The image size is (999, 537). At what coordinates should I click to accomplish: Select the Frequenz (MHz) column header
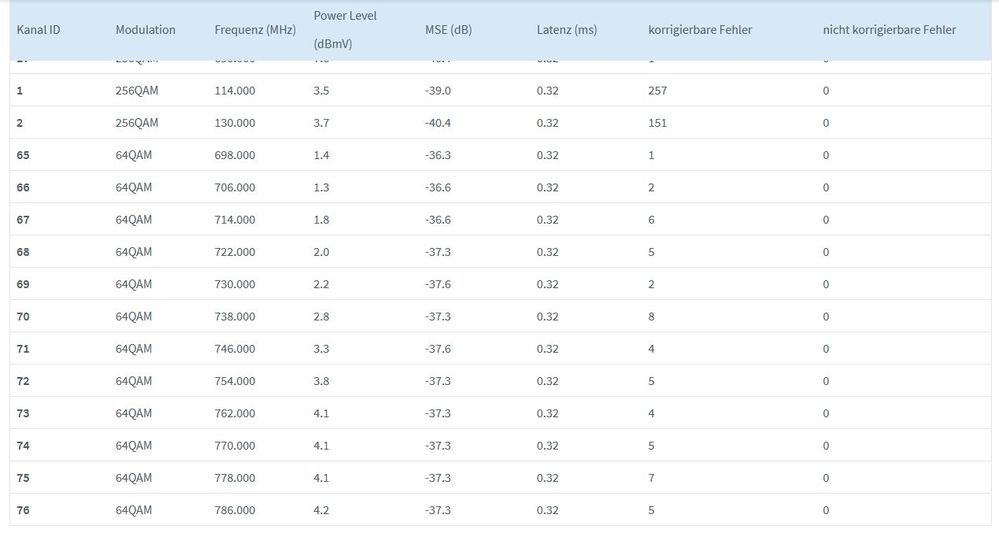[255, 30]
